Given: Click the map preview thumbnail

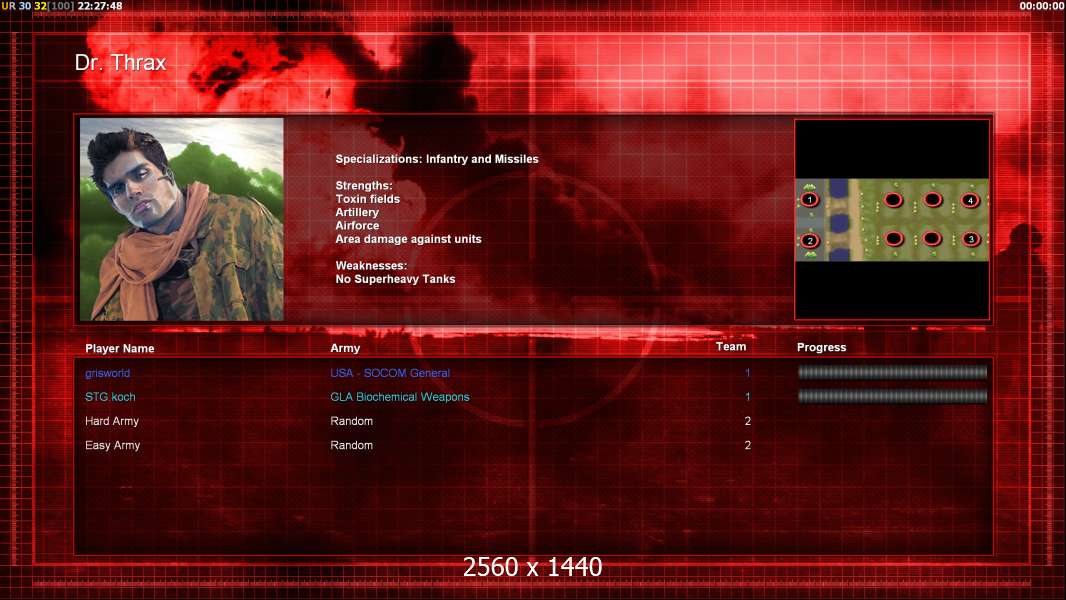Looking at the screenshot, I should pyautogui.click(x=892, y=219).
